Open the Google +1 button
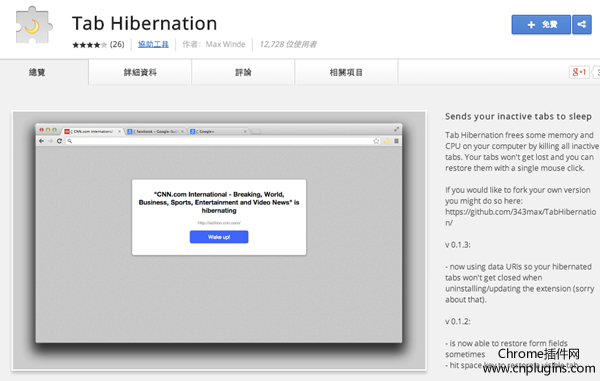The height and width of the screenshot is (381, 600). [x=579, y=72]
